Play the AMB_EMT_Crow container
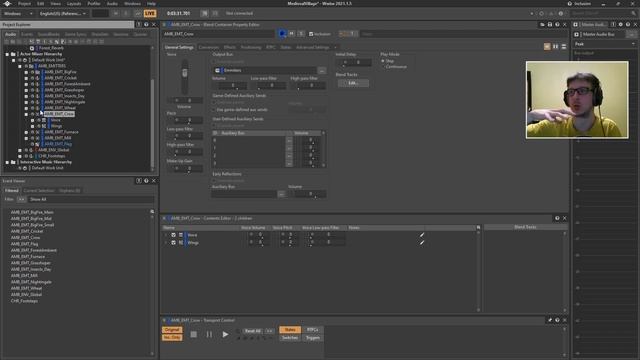 pyautogui.click(x=225, y=334)
